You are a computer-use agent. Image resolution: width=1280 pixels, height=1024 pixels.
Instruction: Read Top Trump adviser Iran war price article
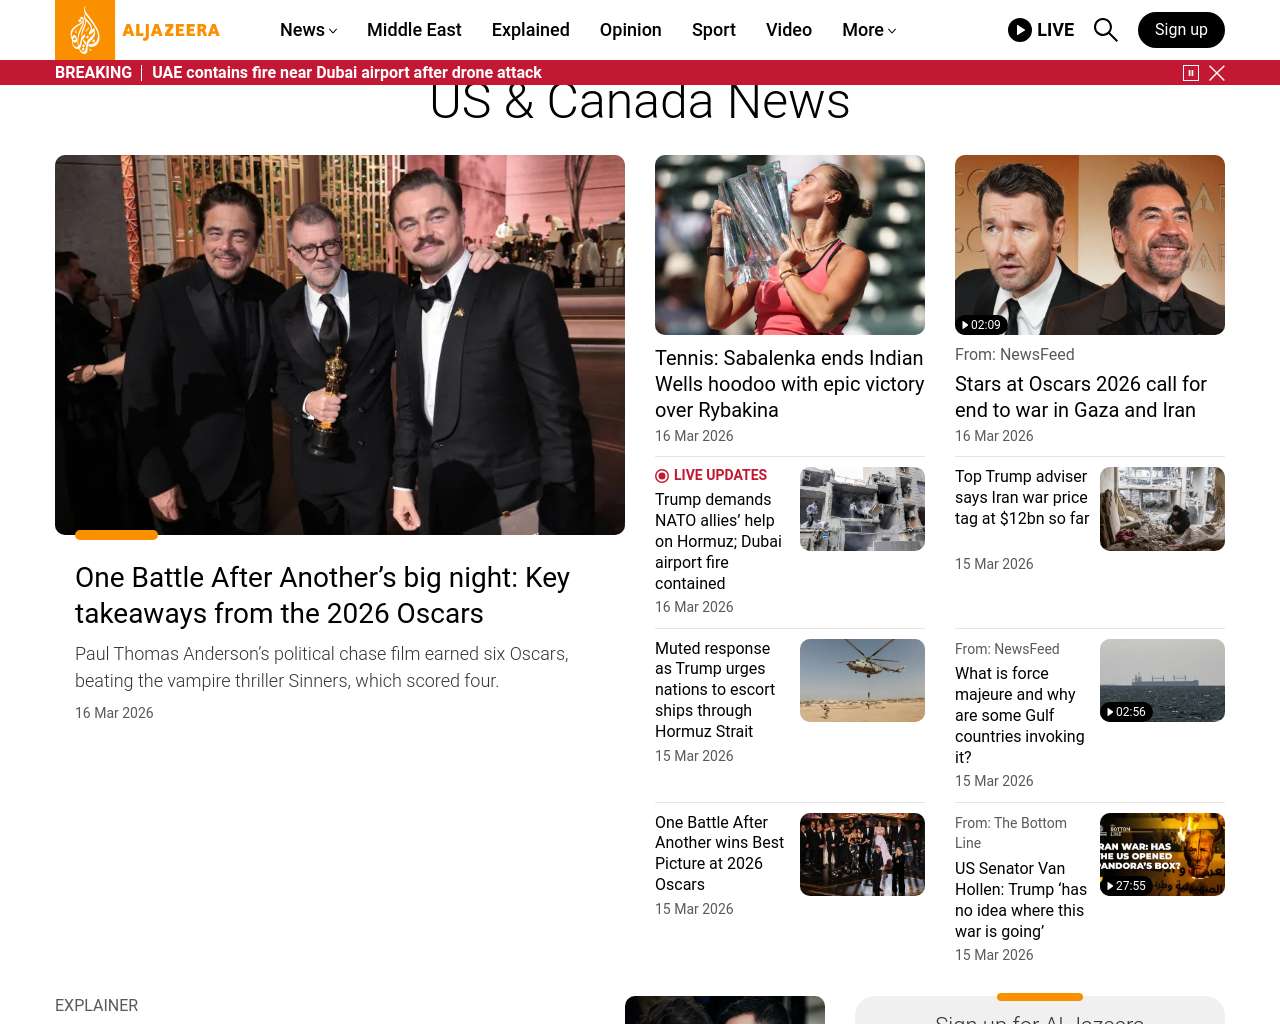[1022, 497]
